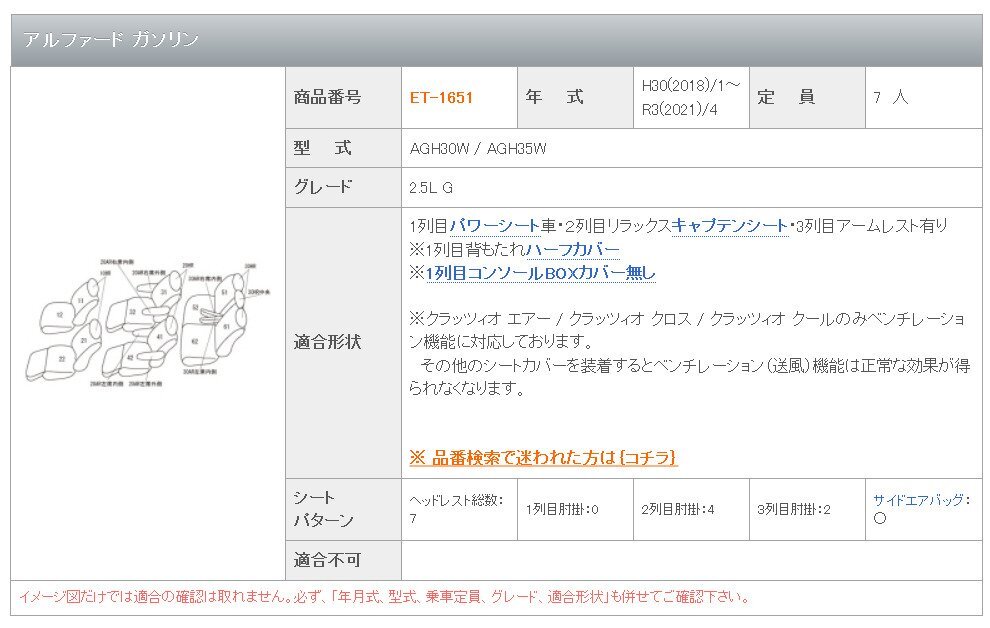
Task: Click the パワーシート link
Action: [494, 226]
